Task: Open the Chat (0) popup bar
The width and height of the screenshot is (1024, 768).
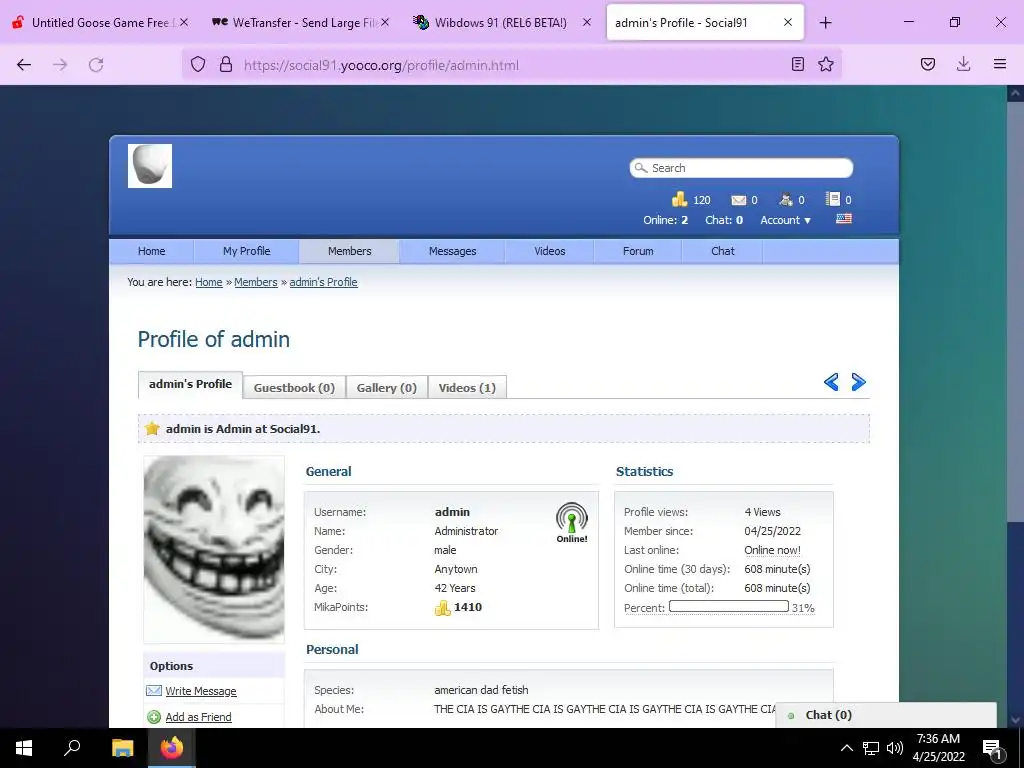Action: 885,715
